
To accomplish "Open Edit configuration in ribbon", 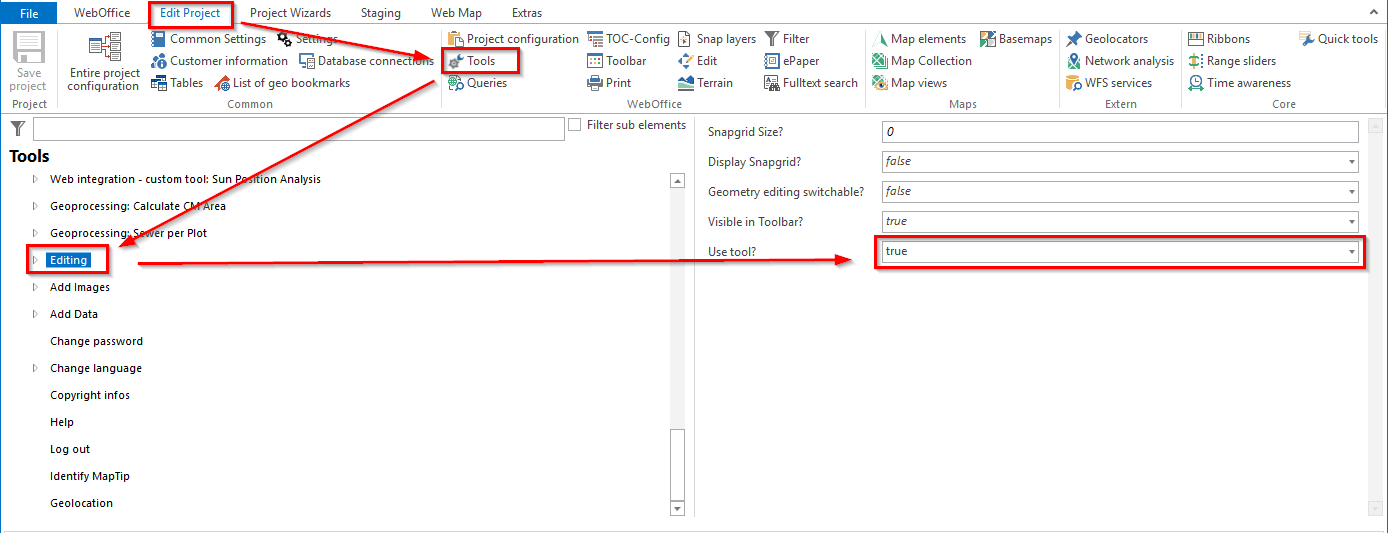I will tap(697, 61).
